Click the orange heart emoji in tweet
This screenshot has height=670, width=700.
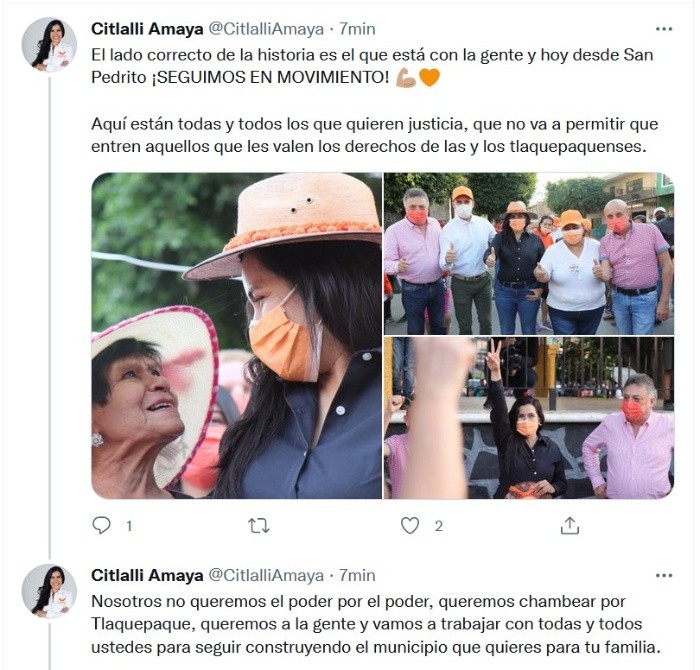429,78
